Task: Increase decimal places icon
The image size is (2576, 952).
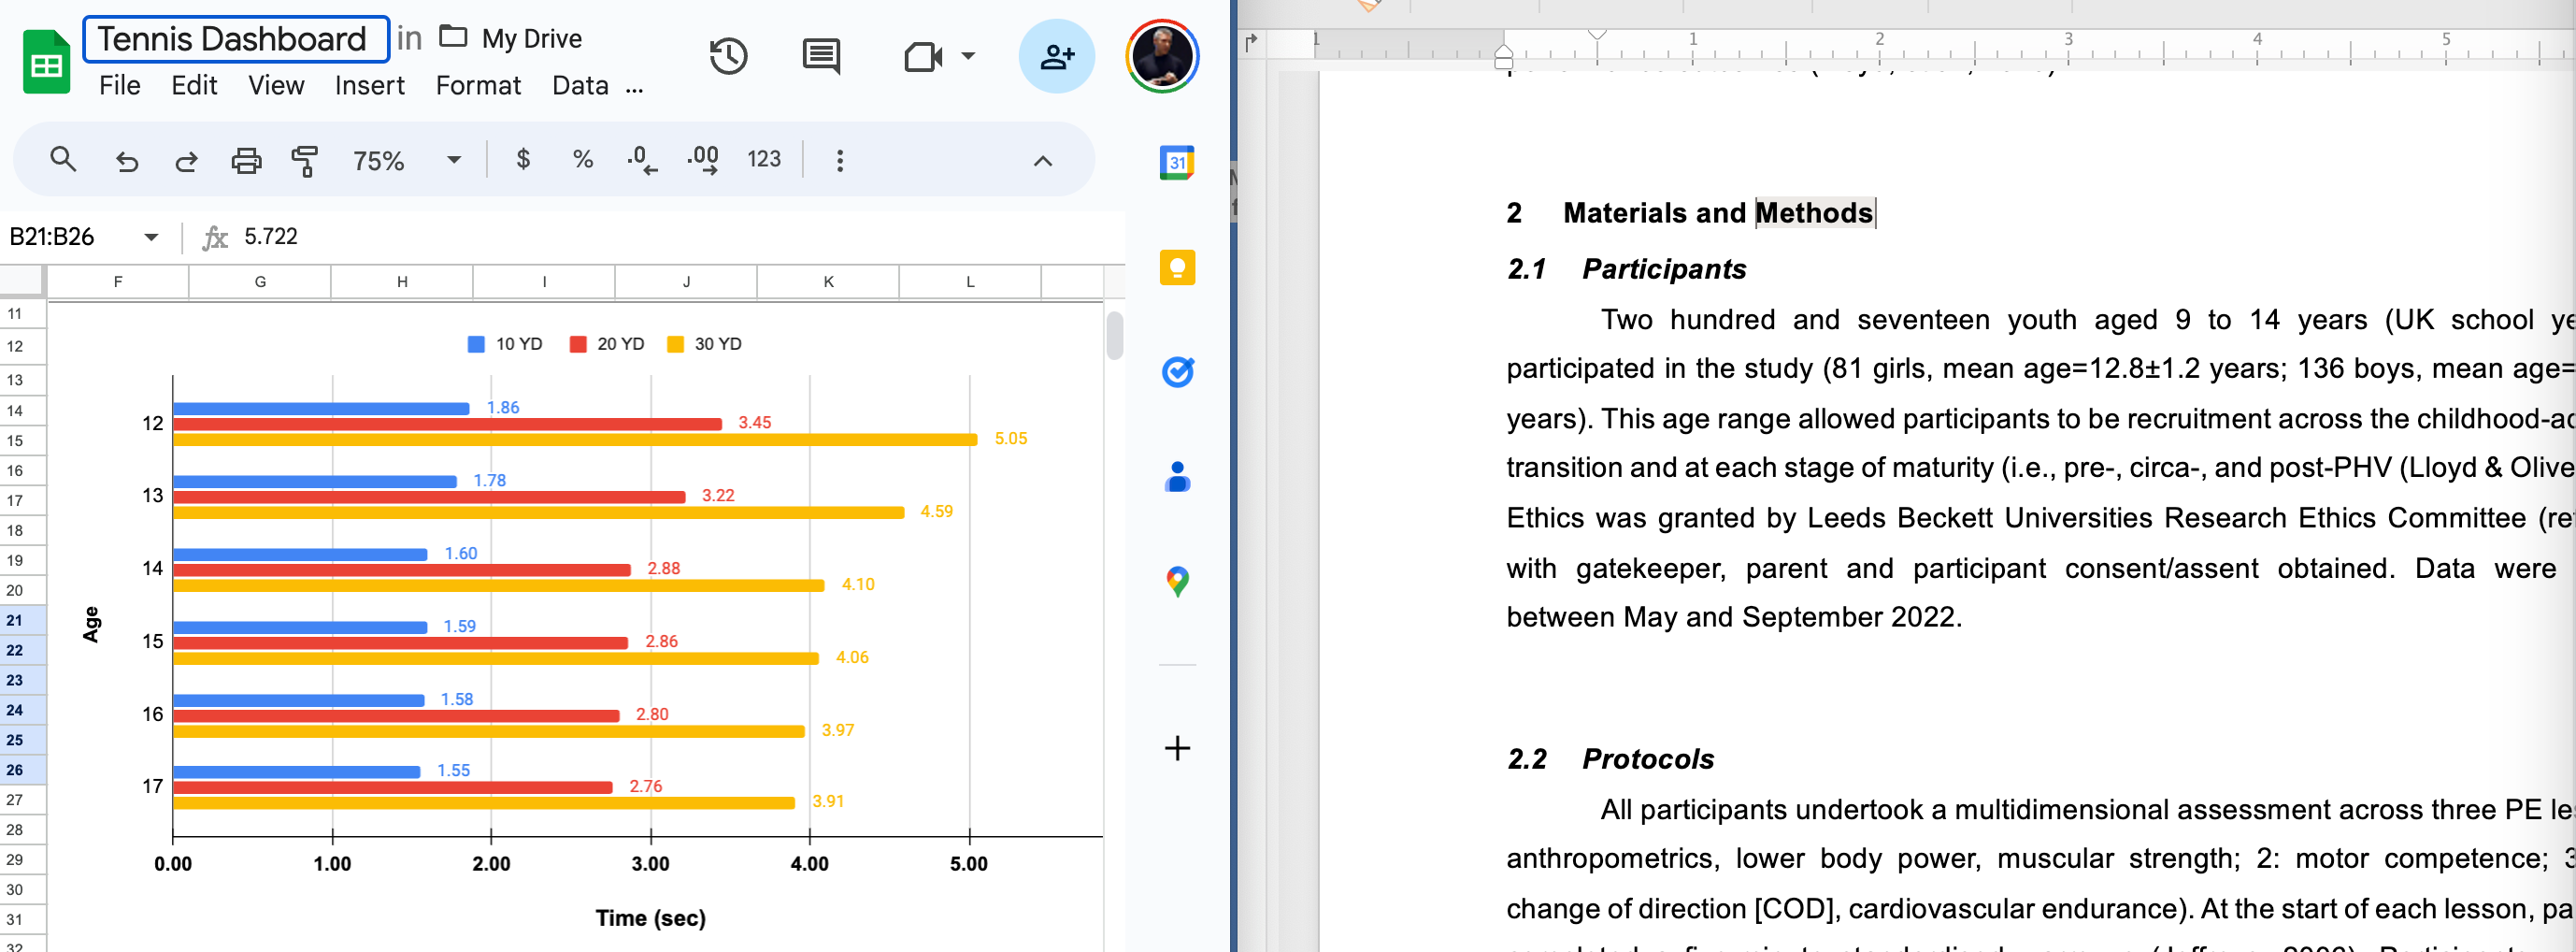Action: (703, 160)
